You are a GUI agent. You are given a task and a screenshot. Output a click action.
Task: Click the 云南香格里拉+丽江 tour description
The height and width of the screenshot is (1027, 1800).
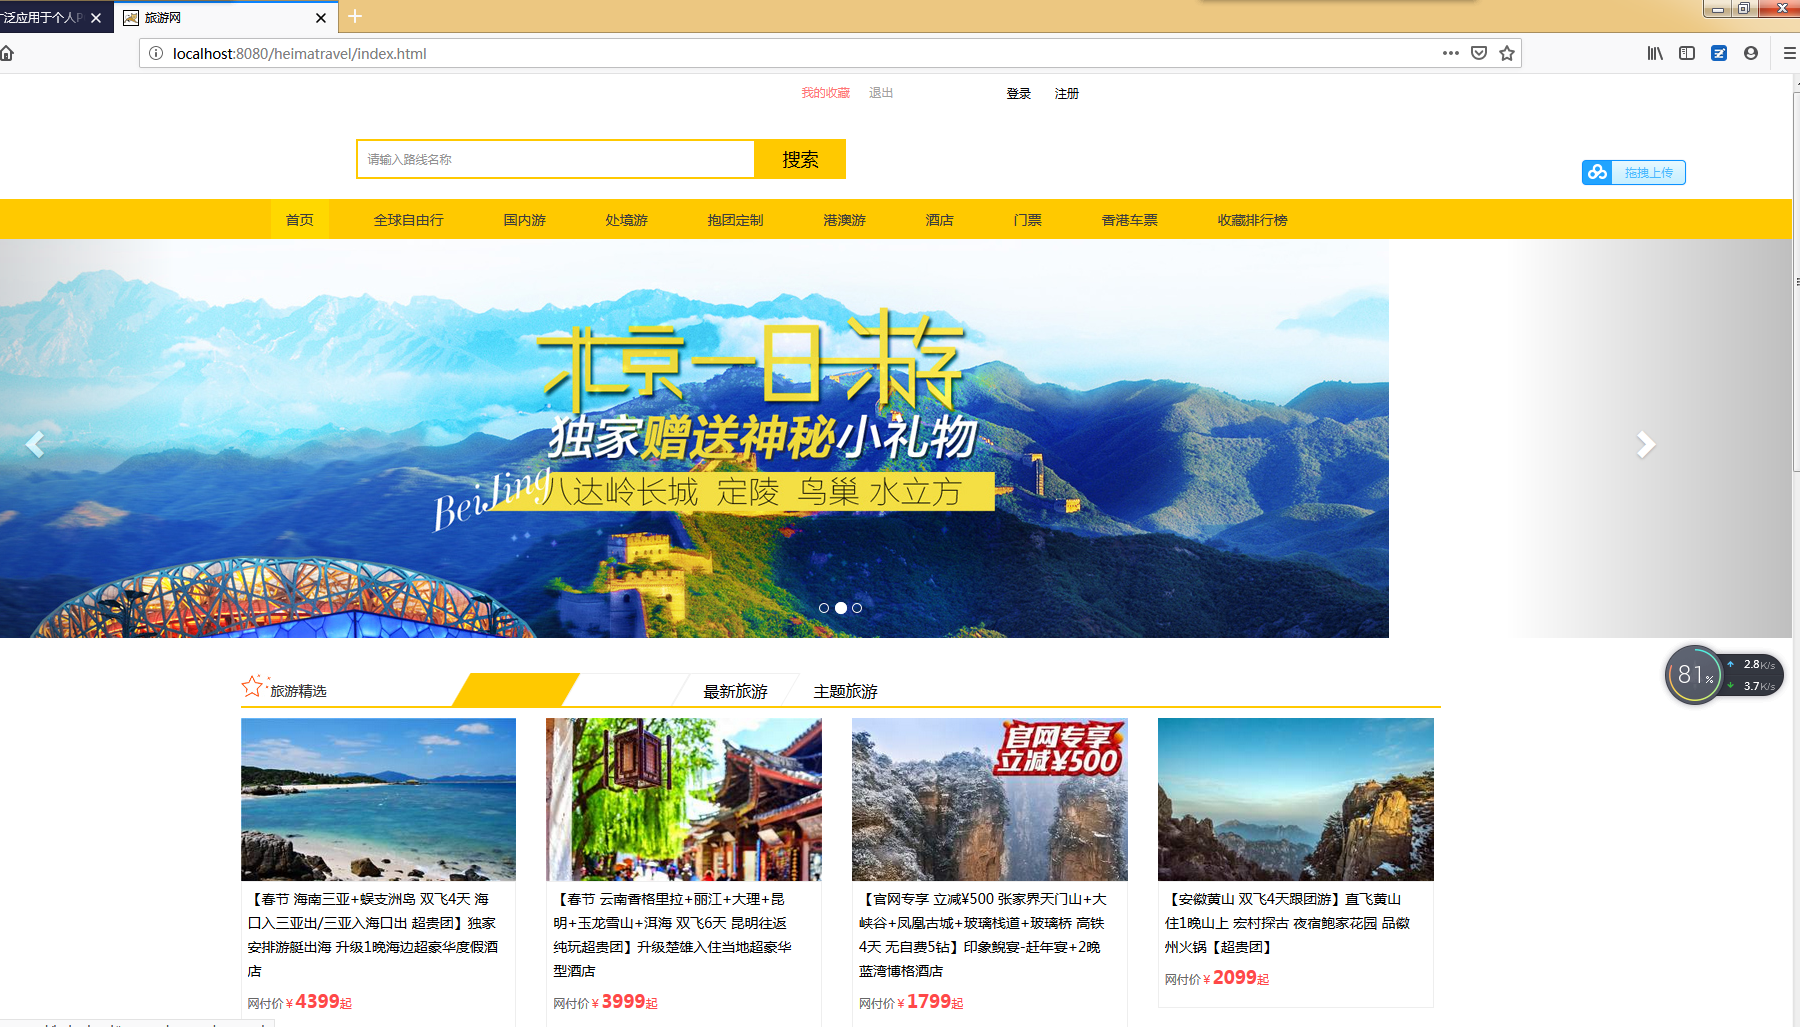[673, 935]
